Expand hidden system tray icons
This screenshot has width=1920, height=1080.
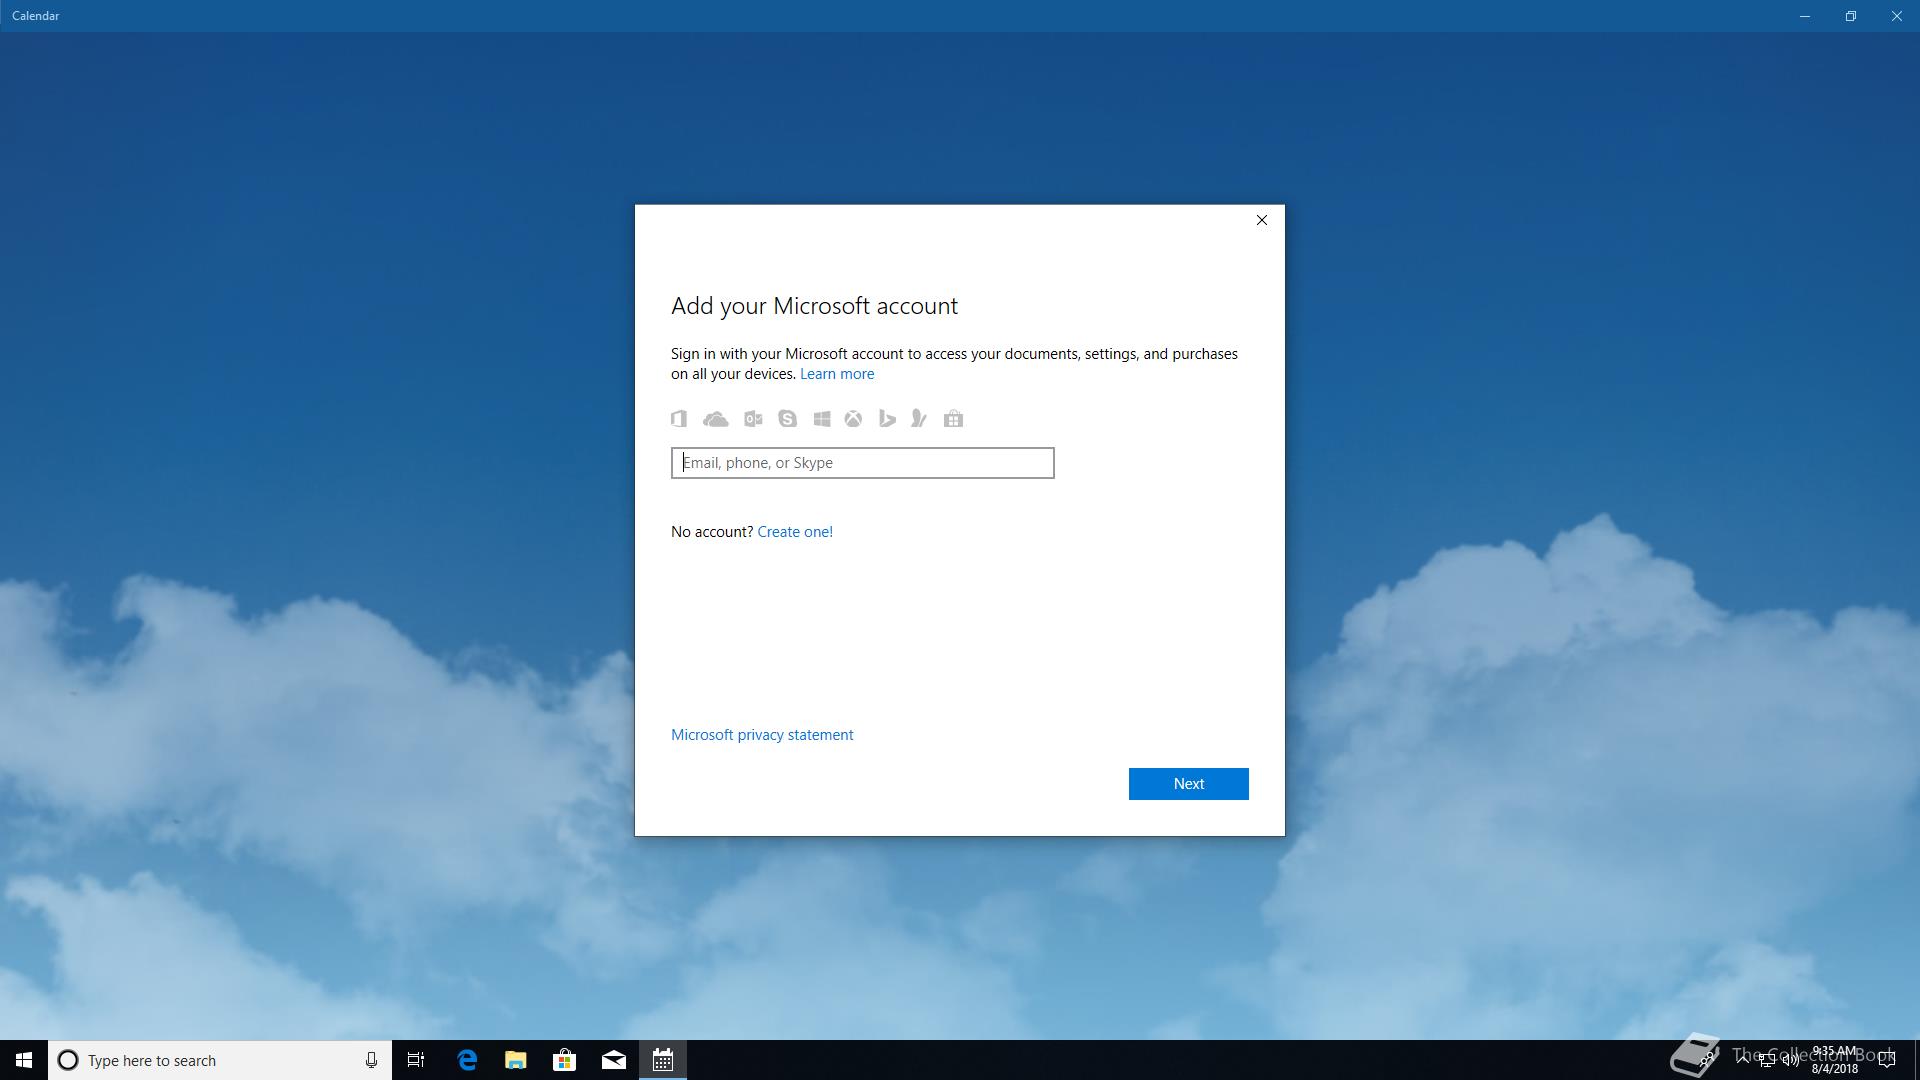[x=1743, y=1060]
